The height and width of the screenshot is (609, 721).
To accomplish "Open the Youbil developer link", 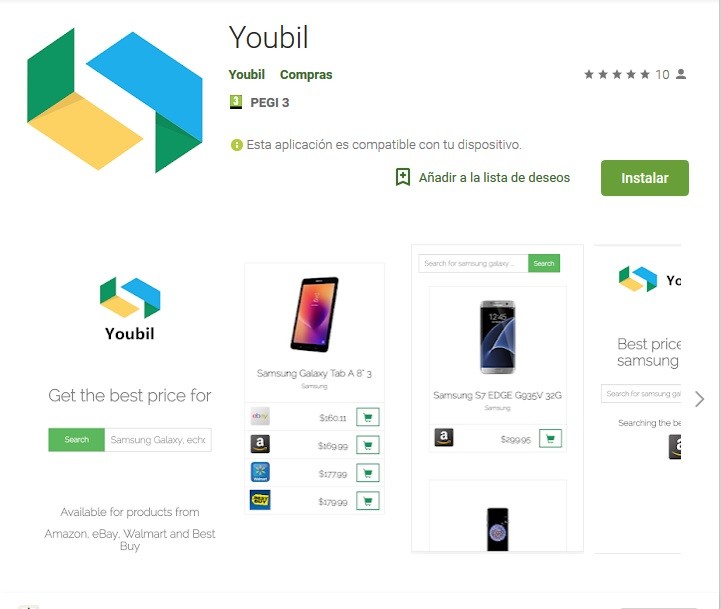I will coord(246,75).
